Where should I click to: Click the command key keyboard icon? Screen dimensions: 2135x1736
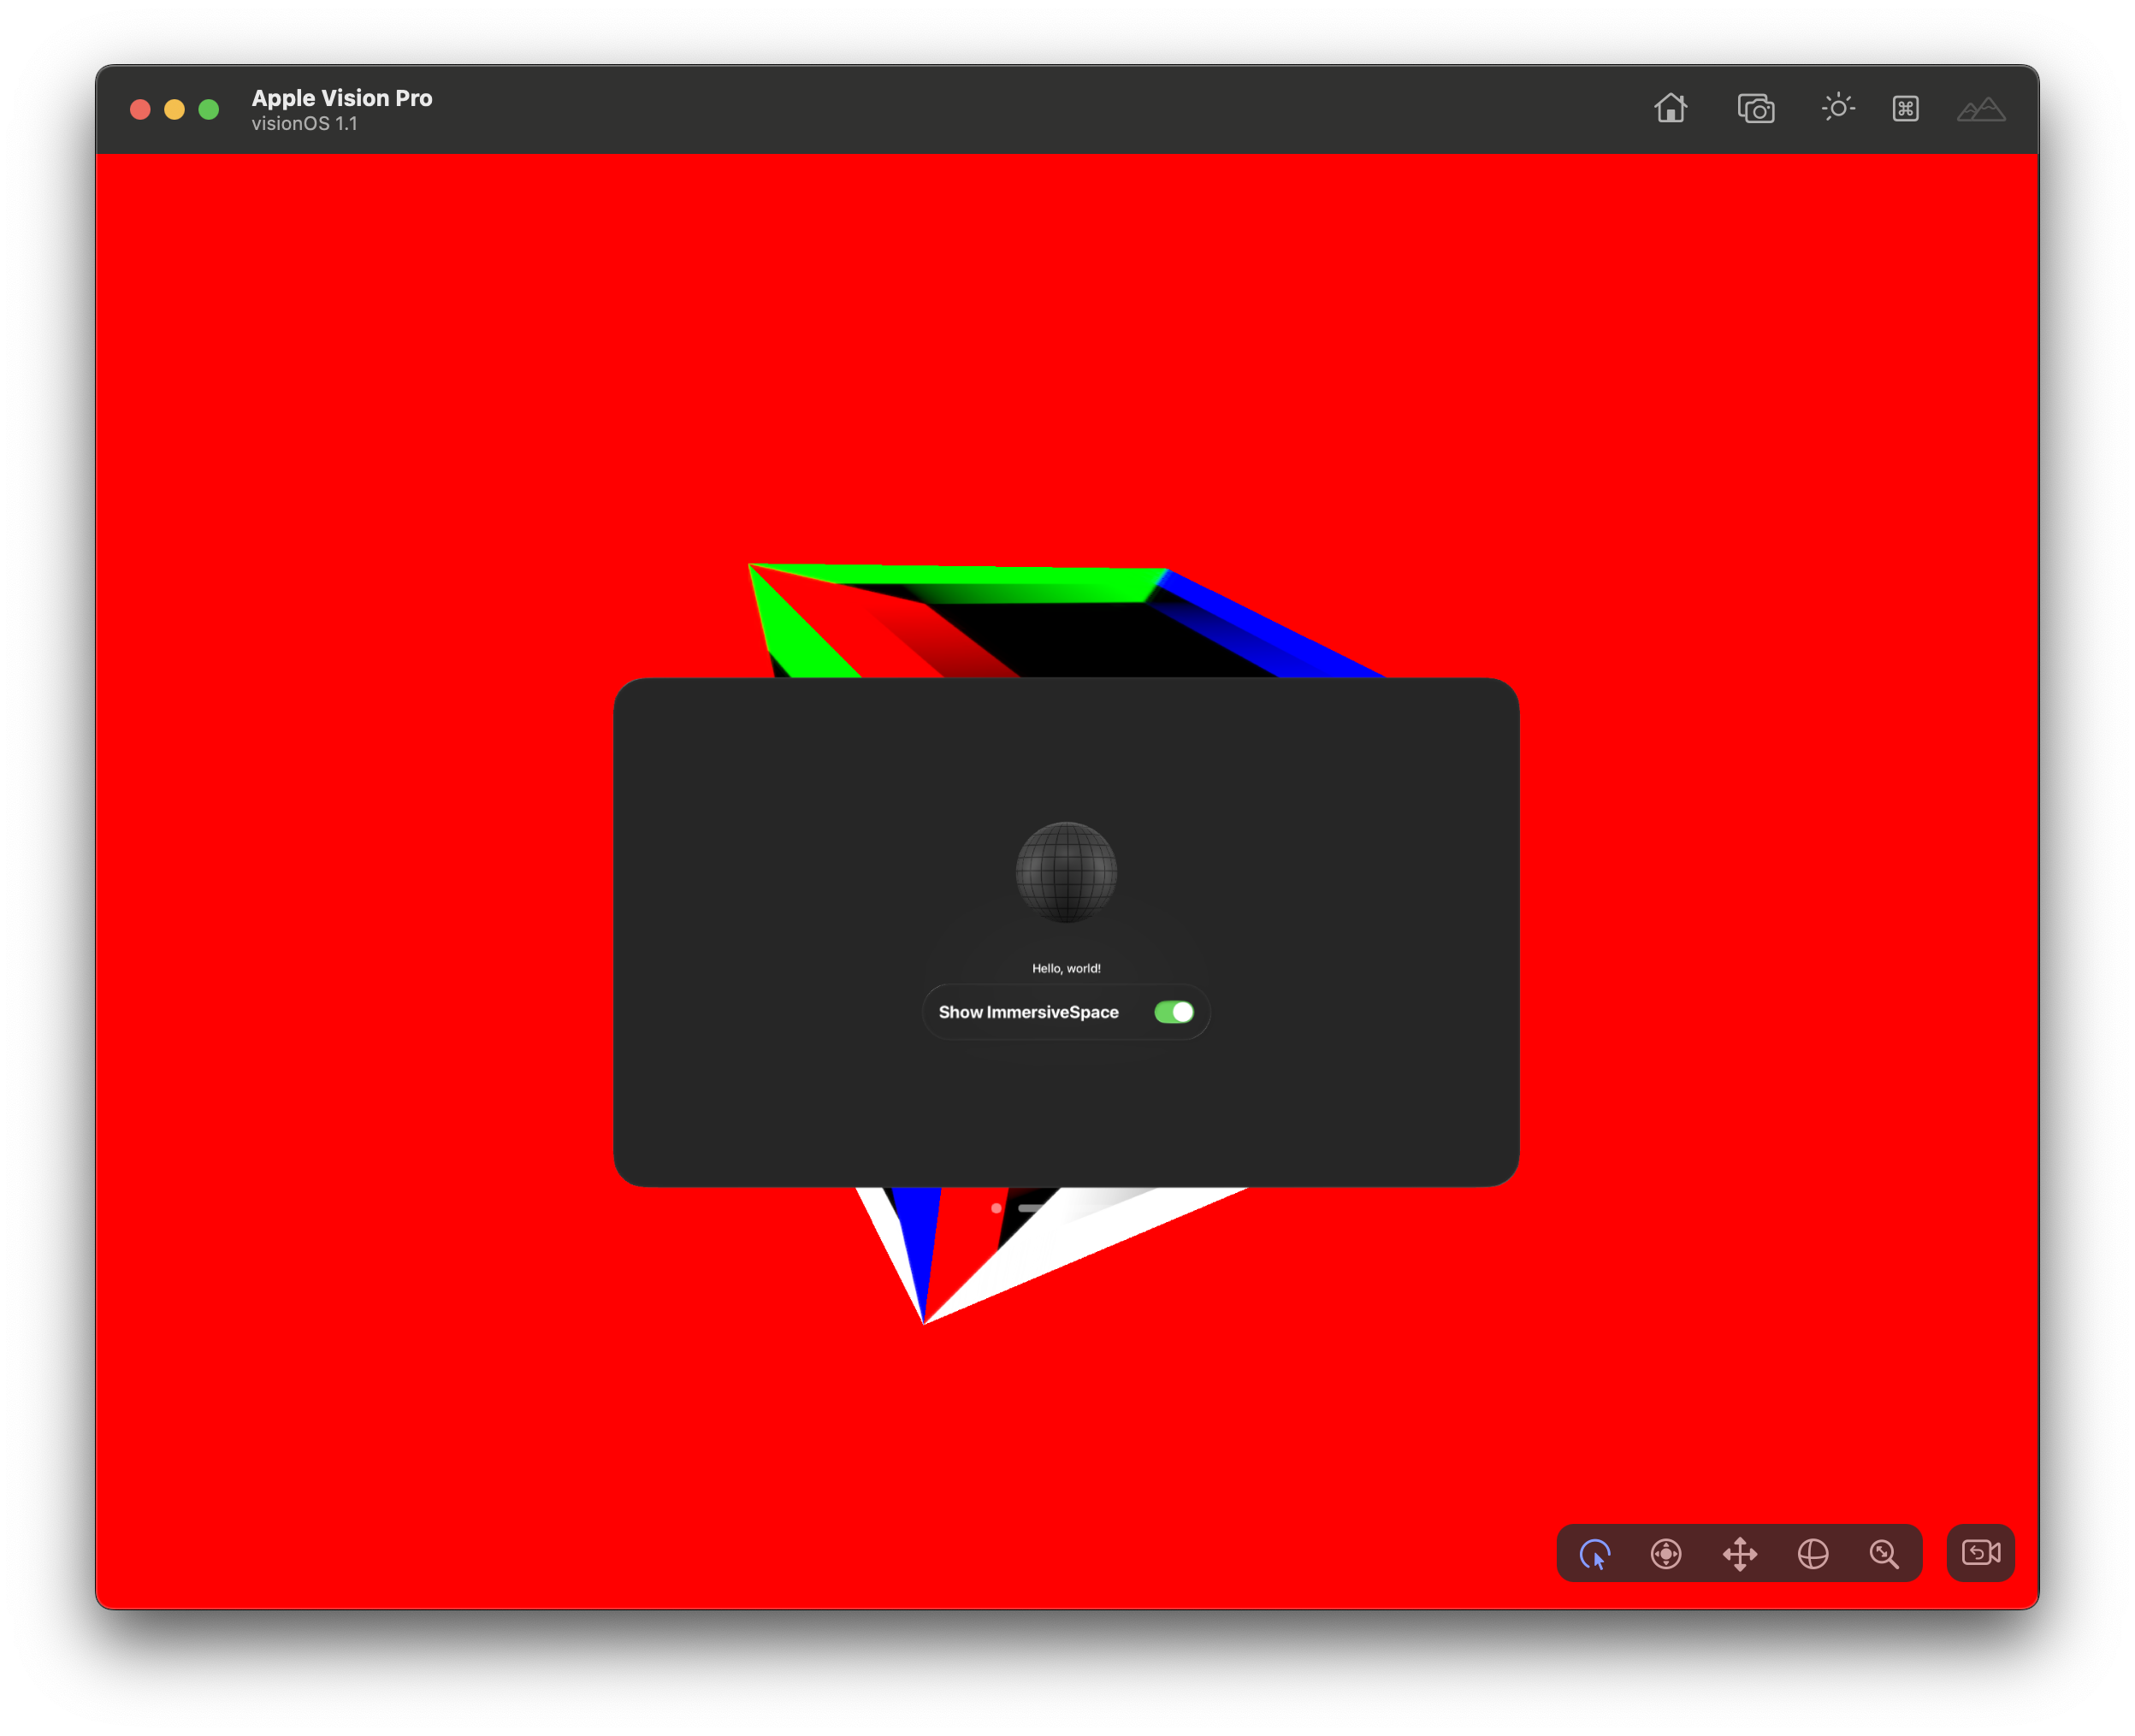[1905, 108]
